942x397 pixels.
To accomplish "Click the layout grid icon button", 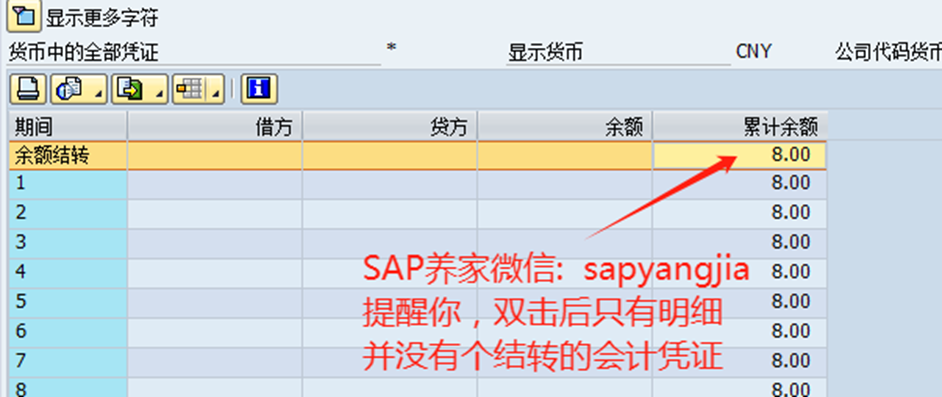I will pos(191,89).
